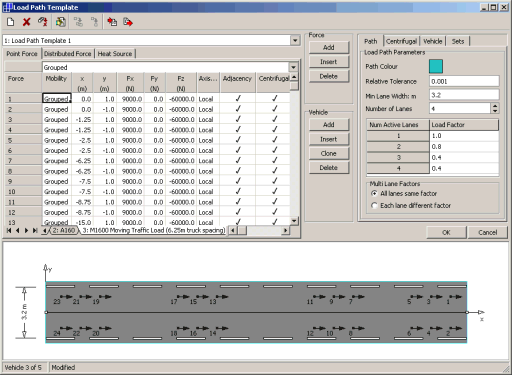Click Insert in the Force group
This screenshot has height=375, width=512.
(329, 62)
